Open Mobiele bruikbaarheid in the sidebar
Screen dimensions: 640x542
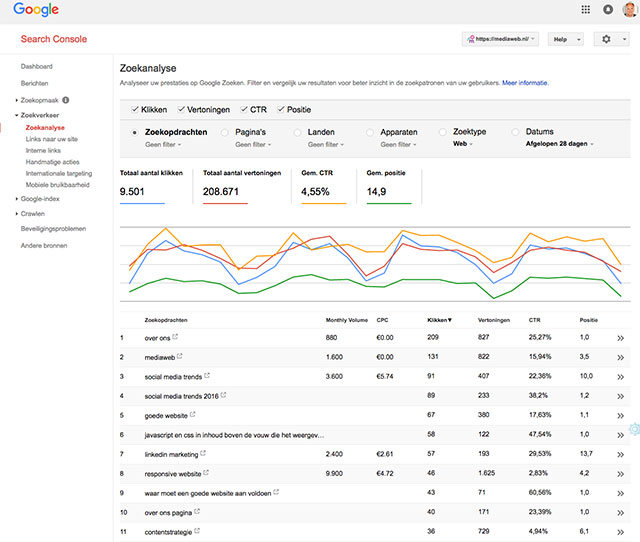pyautogui.click(x=58, y=185)
